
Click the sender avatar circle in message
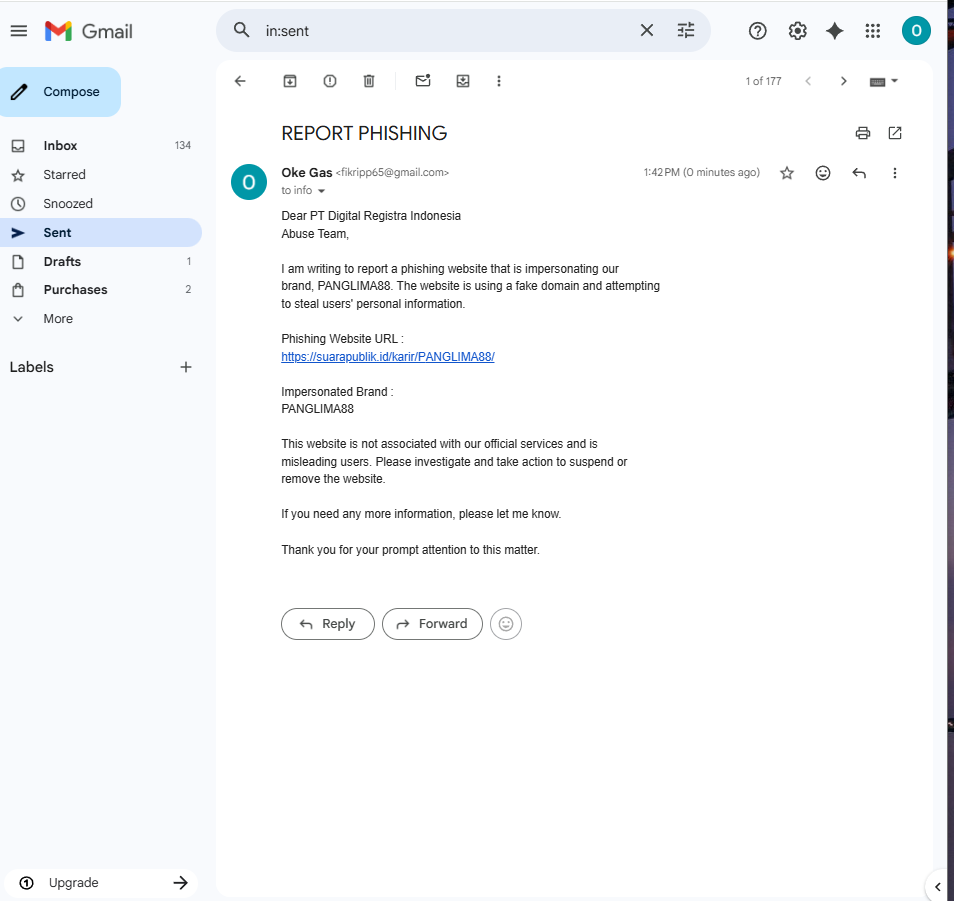249,182
